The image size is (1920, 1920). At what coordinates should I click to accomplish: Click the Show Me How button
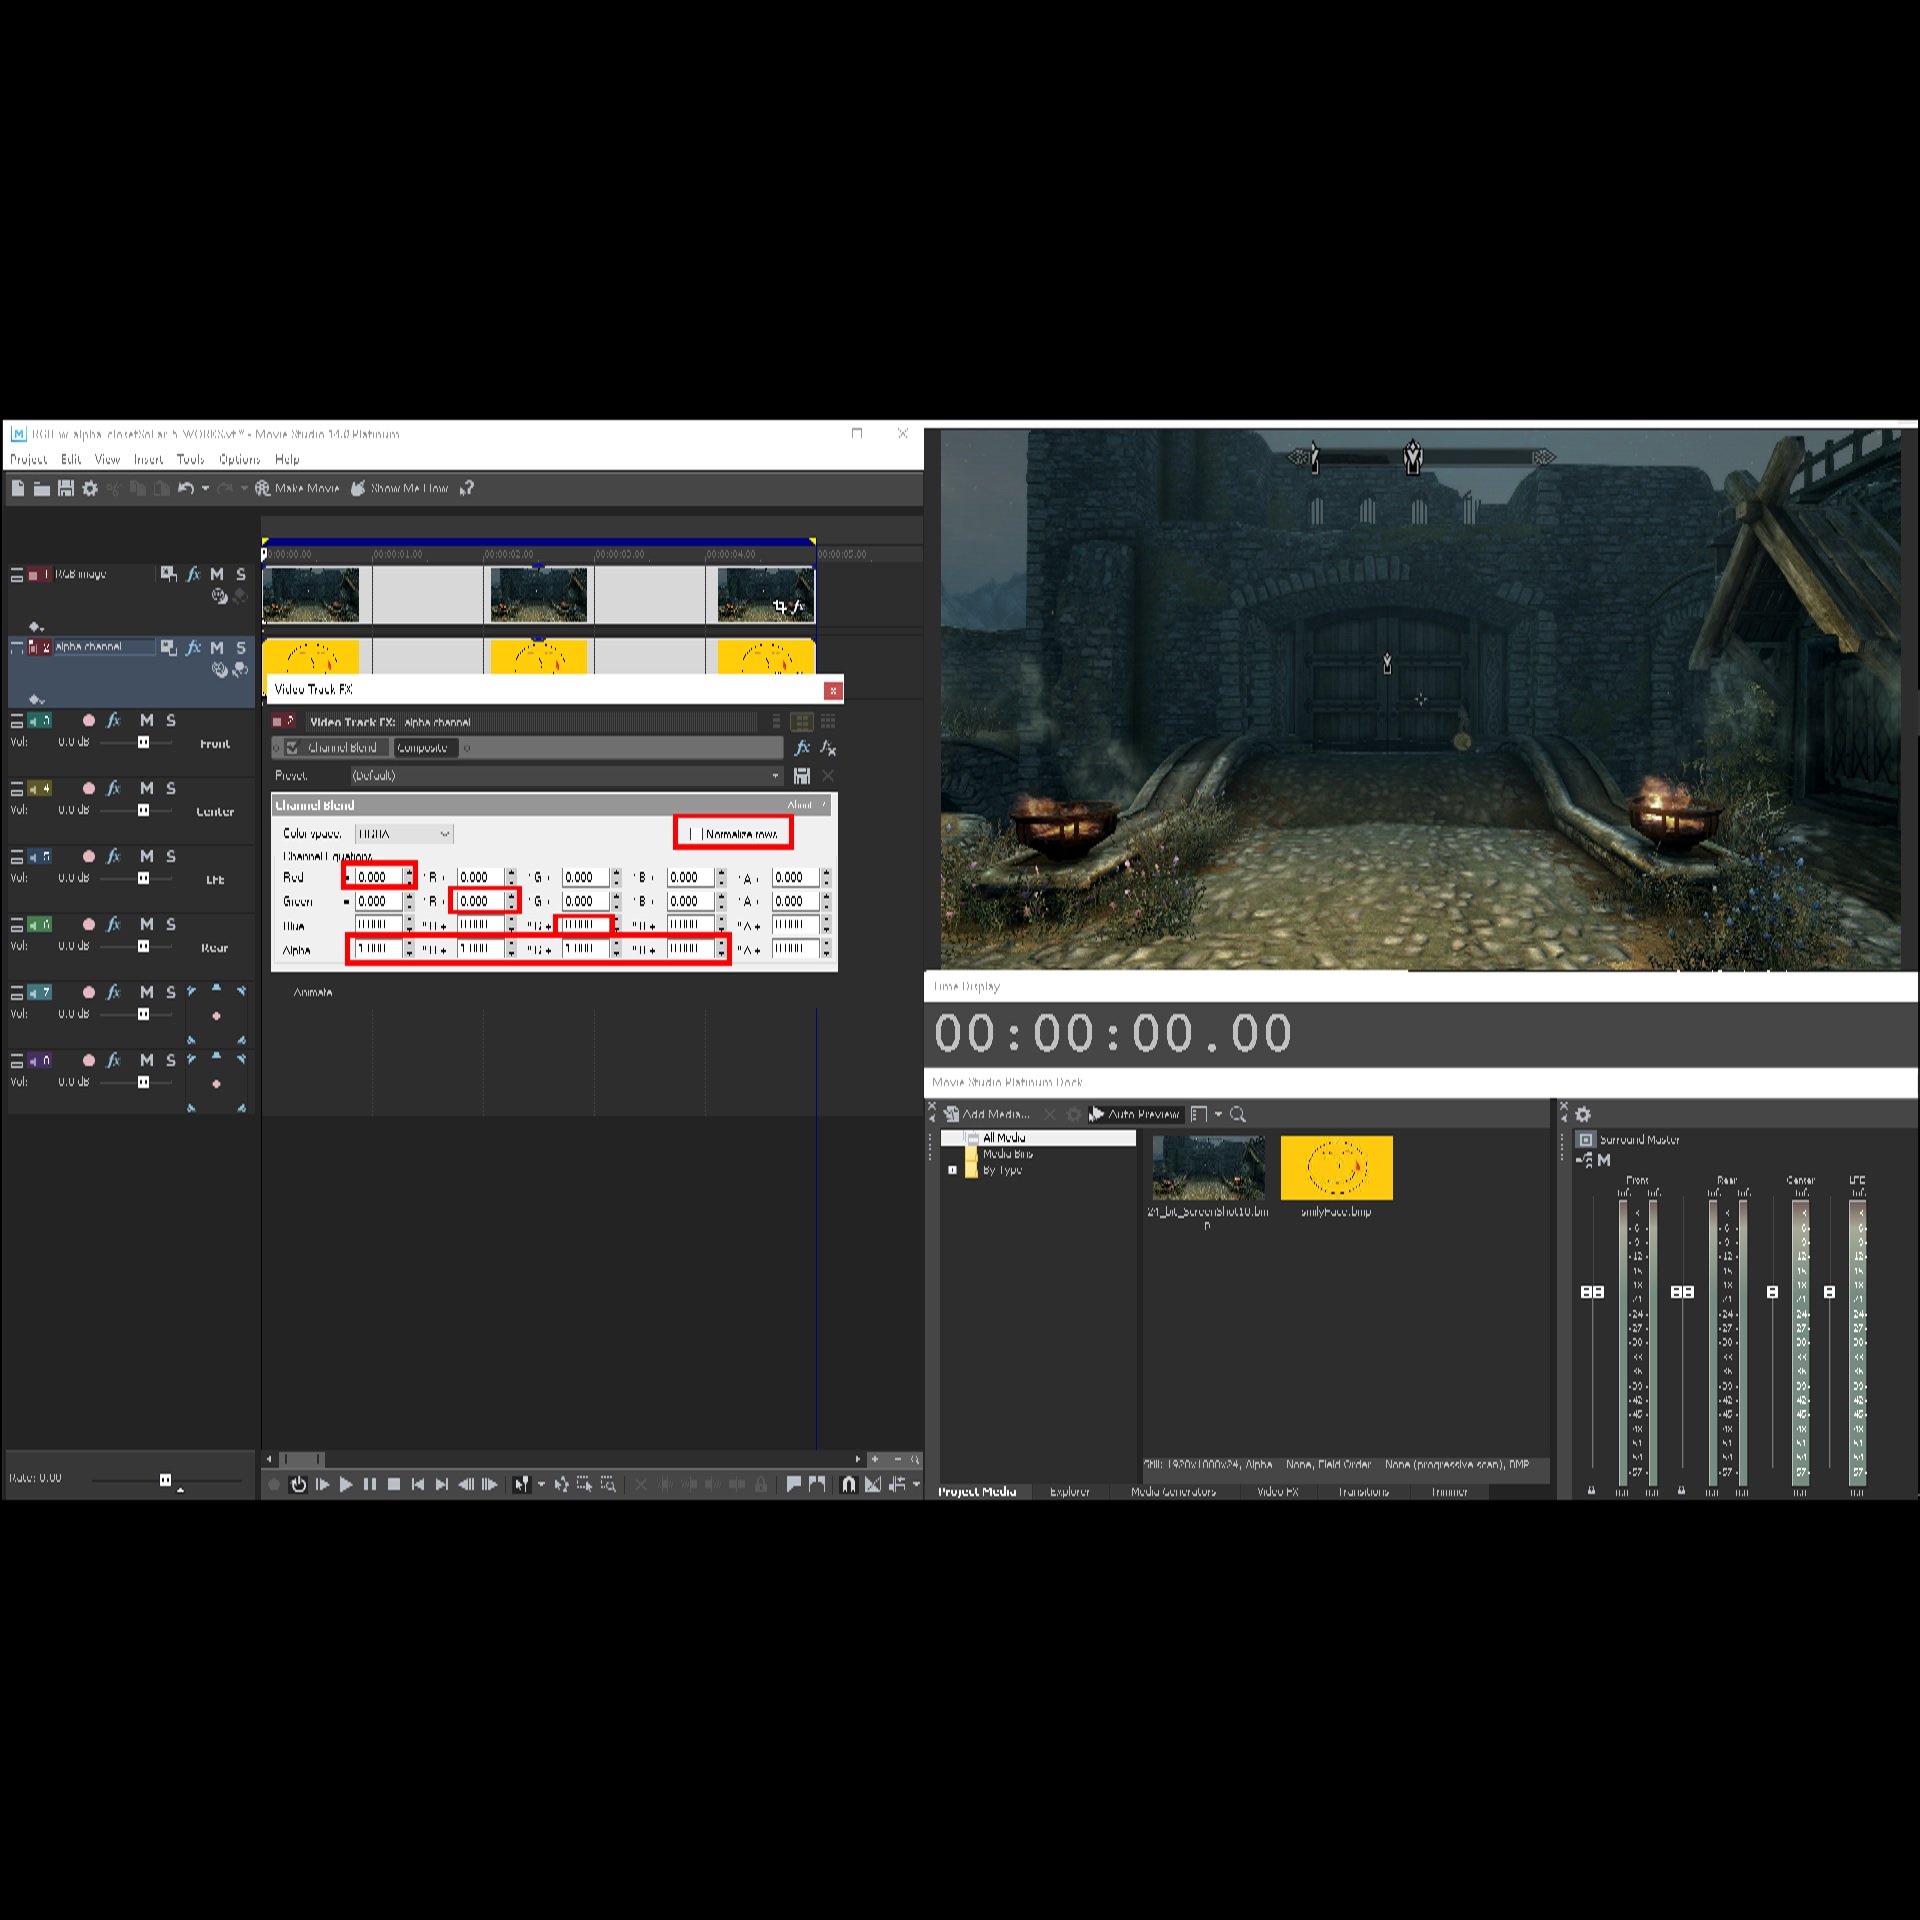click(x=400, y=488)
